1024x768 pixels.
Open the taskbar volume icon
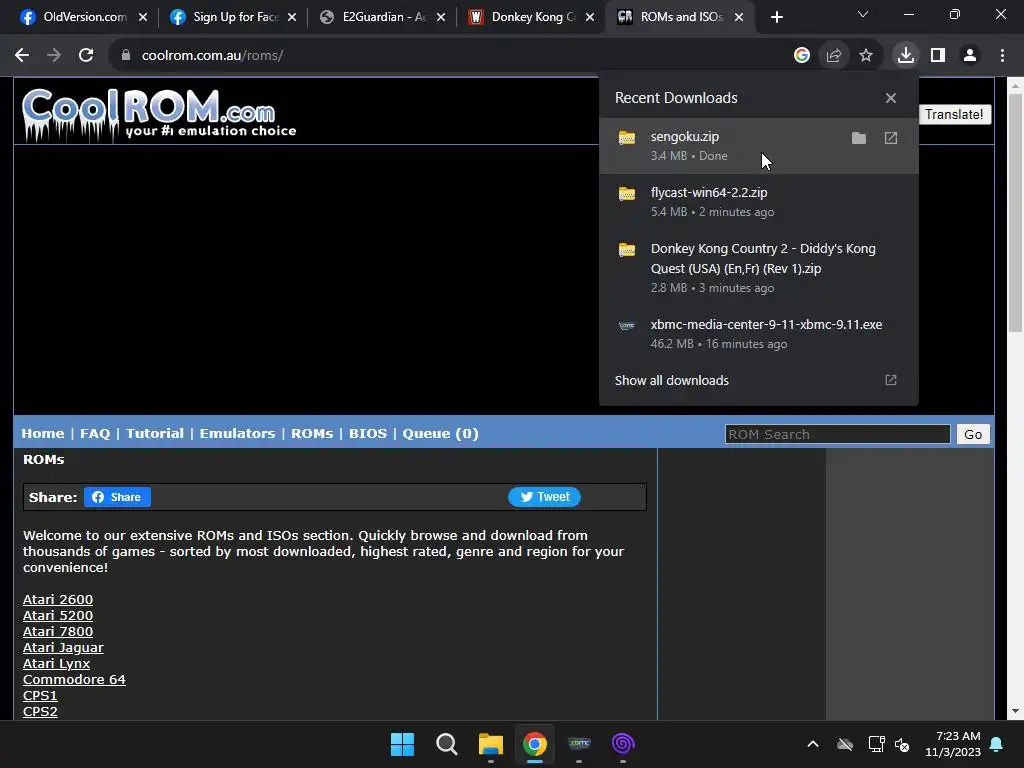tap(902, 744)
